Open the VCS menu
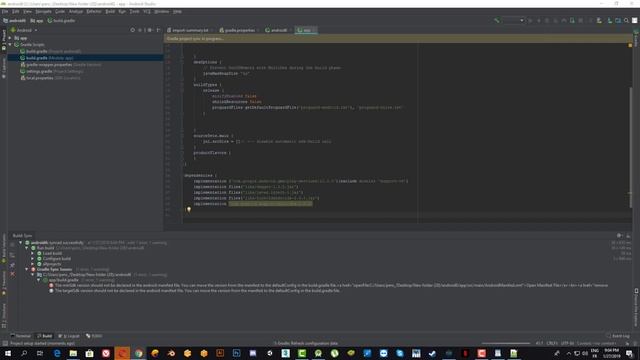This screenshot has height=360, width=640. point(147,11)
